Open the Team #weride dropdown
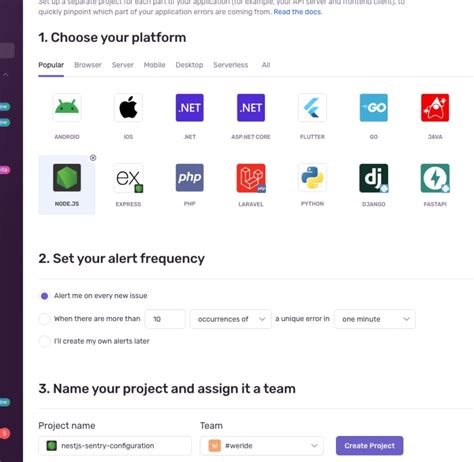 tap(262, 446)
